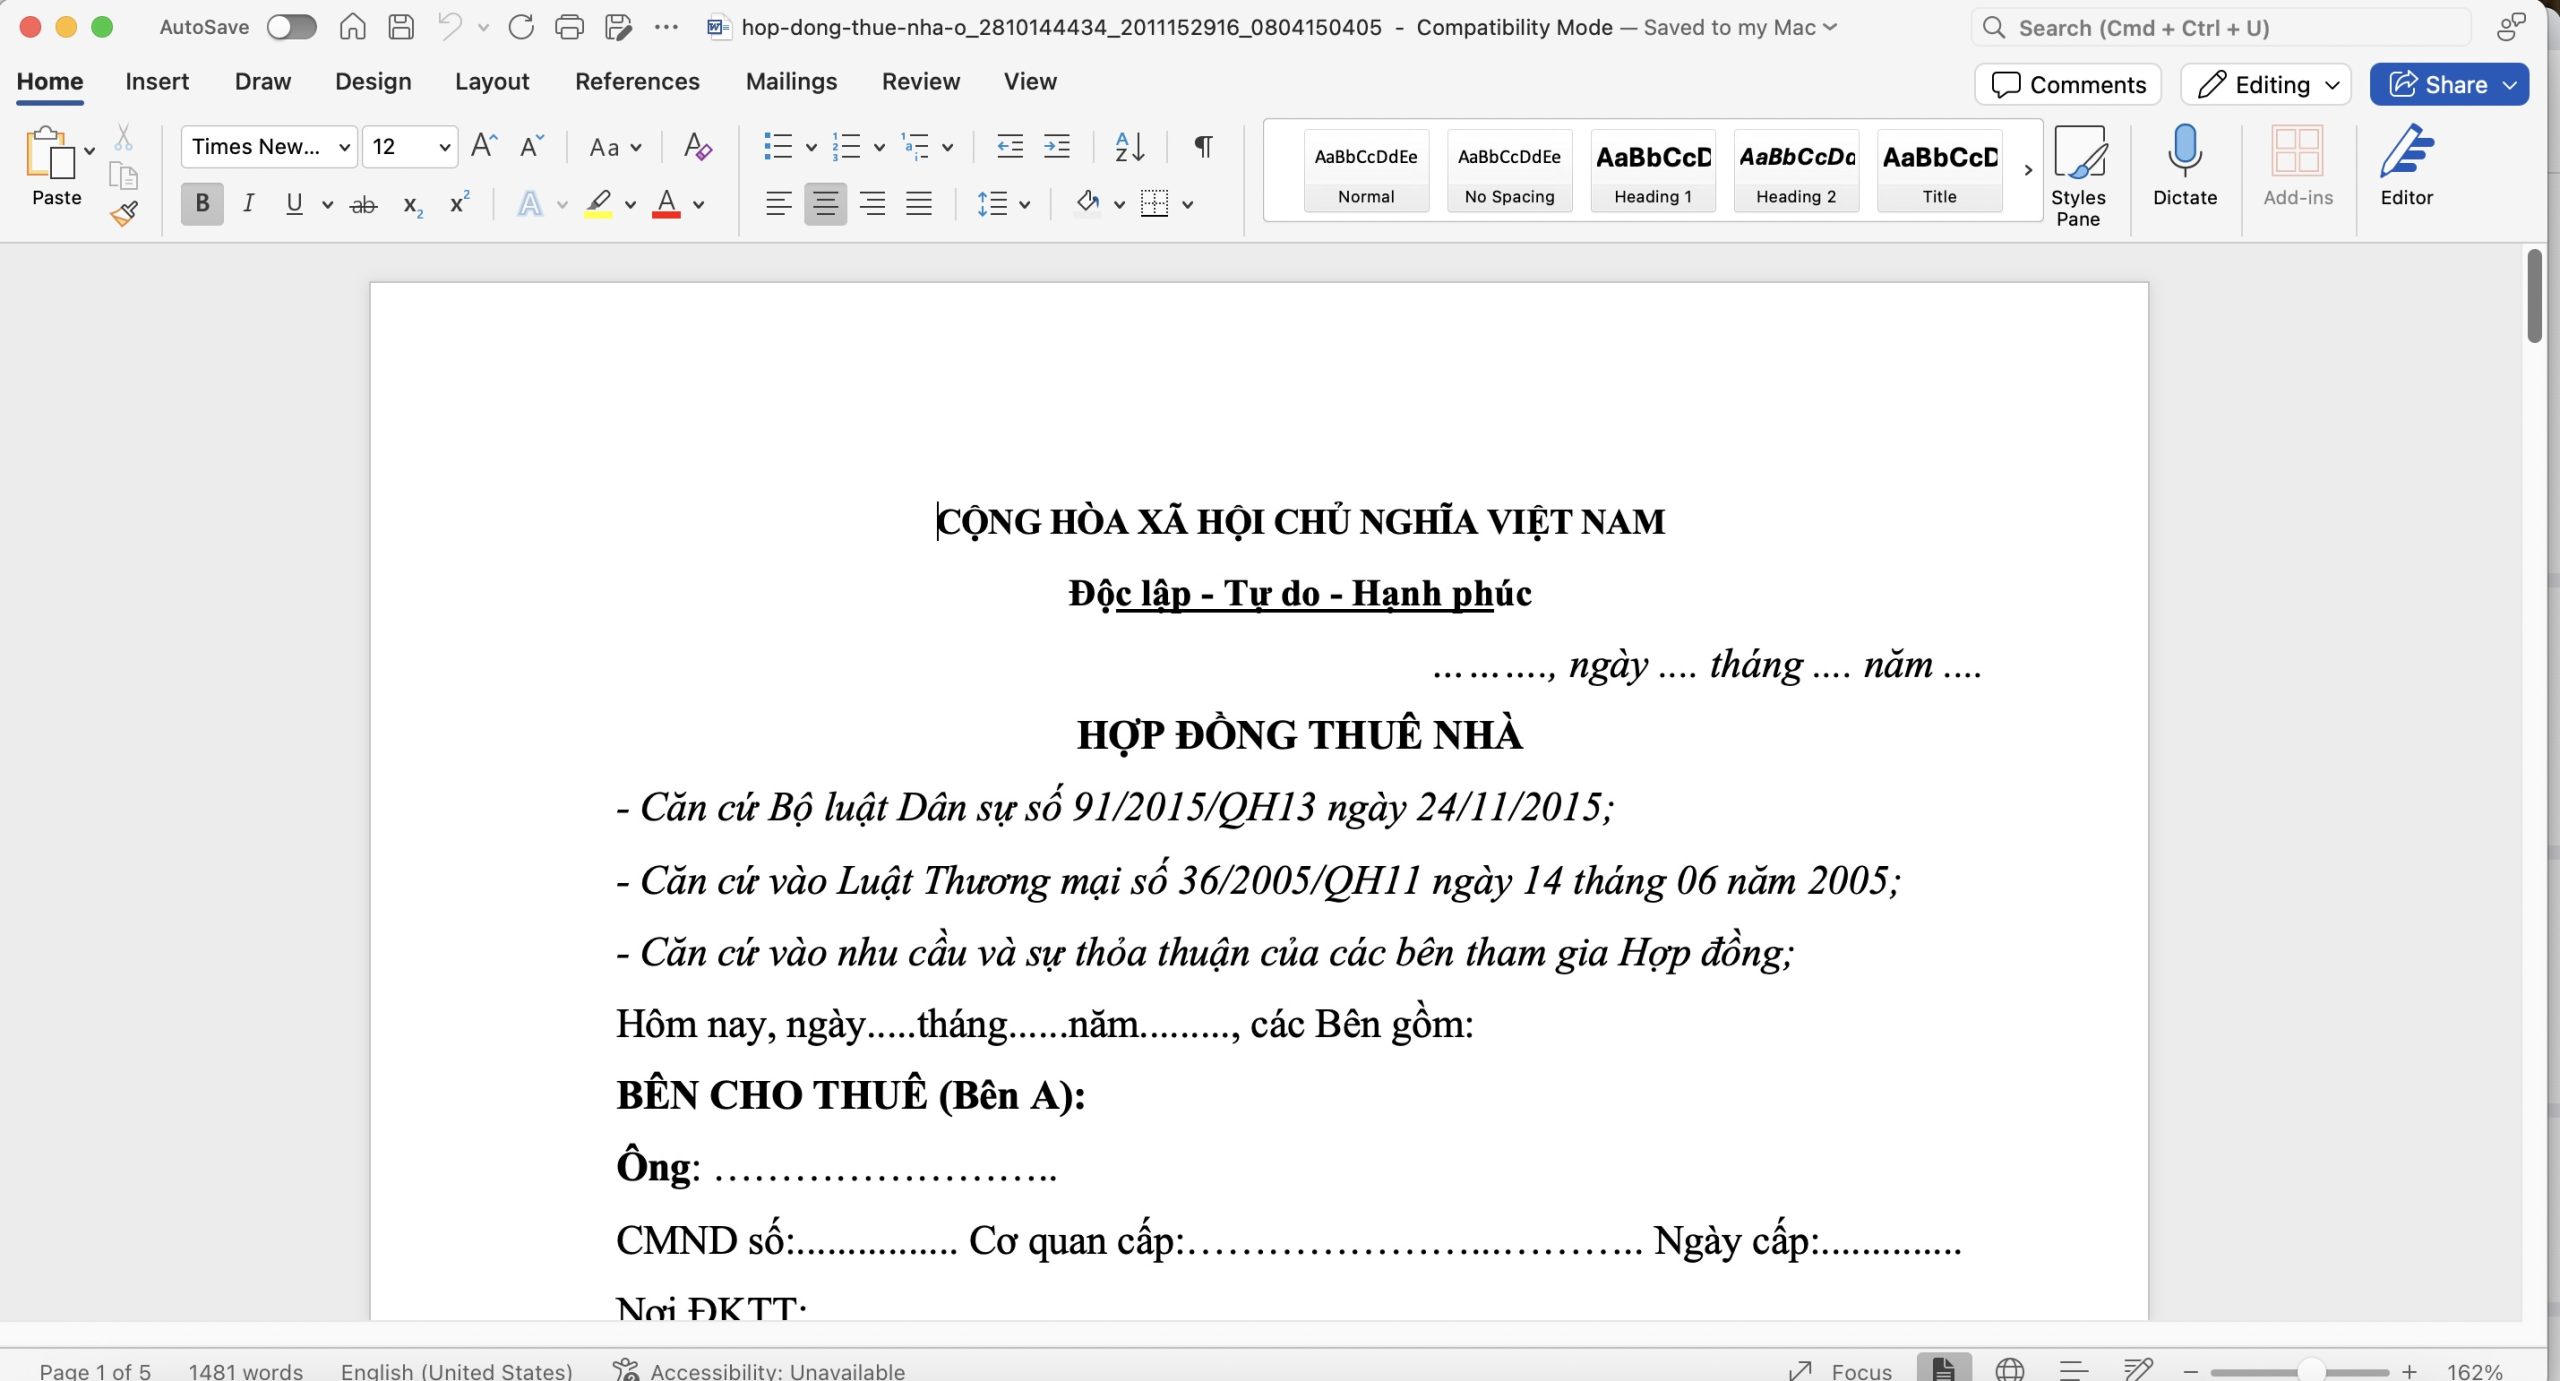Viewport: 2560px width, 1381px height.
Task: Click the Paste clipboard icon
Action: [50, 155]
